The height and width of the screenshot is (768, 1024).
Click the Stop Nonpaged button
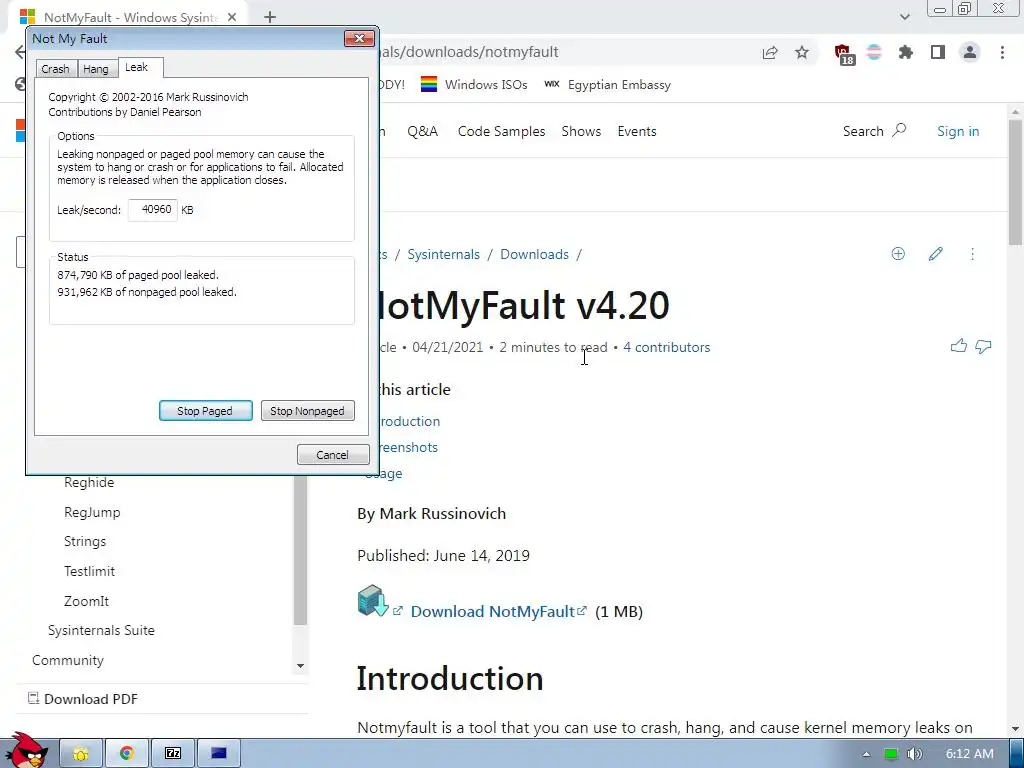(308, 411)
